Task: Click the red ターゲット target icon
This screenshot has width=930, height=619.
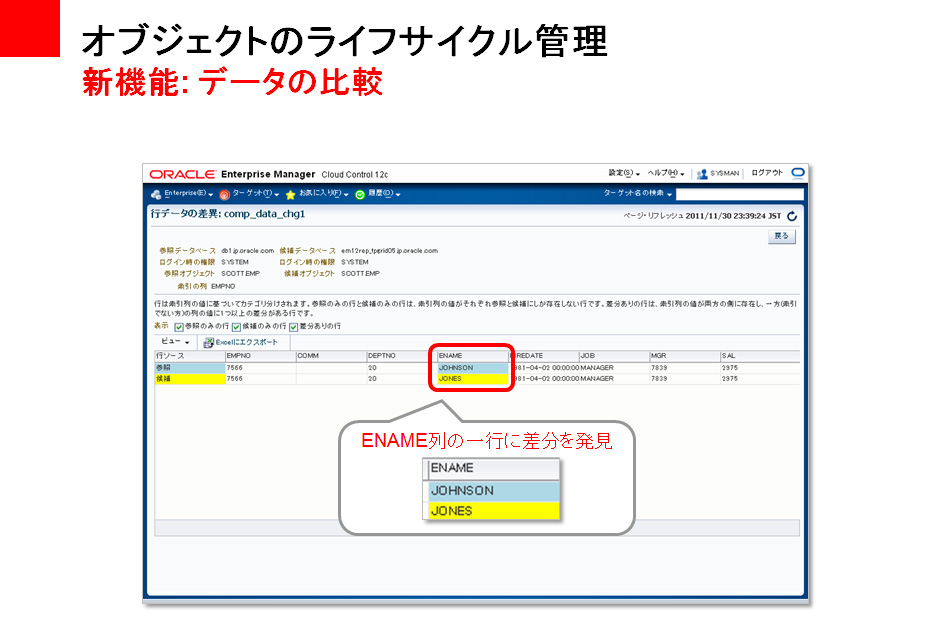Action: click(x=224, y=194)
